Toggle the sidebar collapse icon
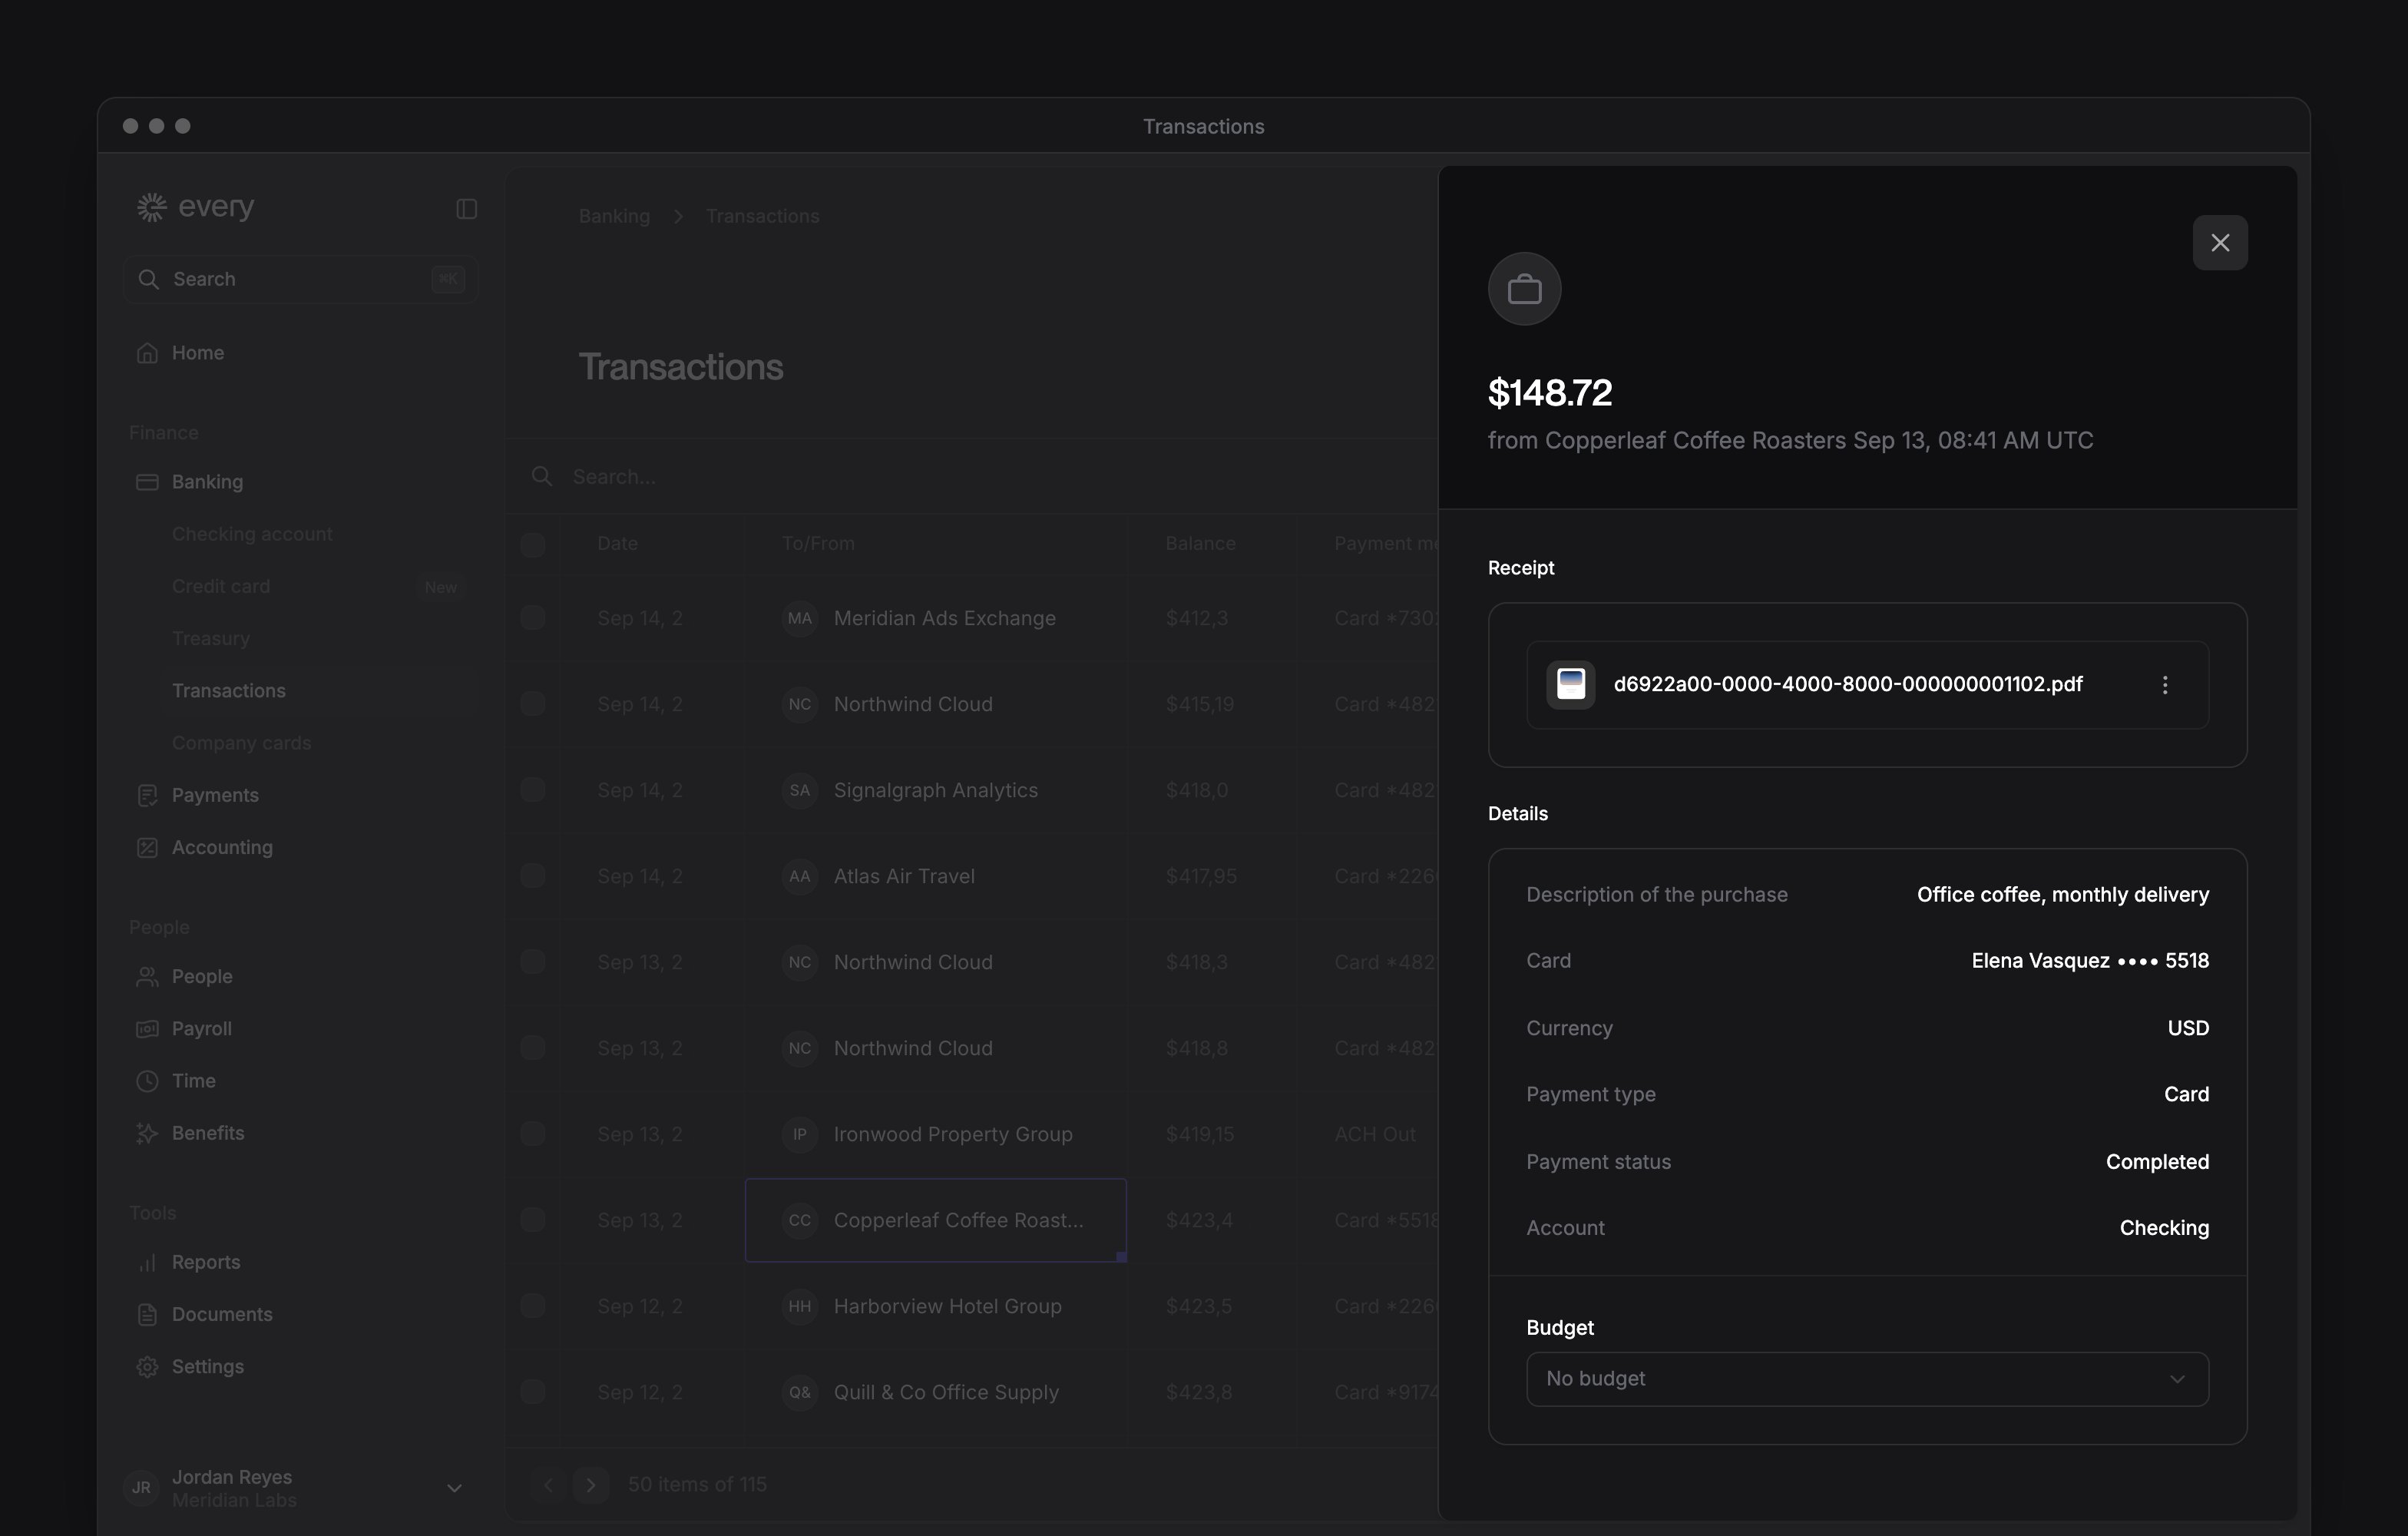This screenshot has height=1536, width=2408. pyautogui.click(x=466, y=209)
